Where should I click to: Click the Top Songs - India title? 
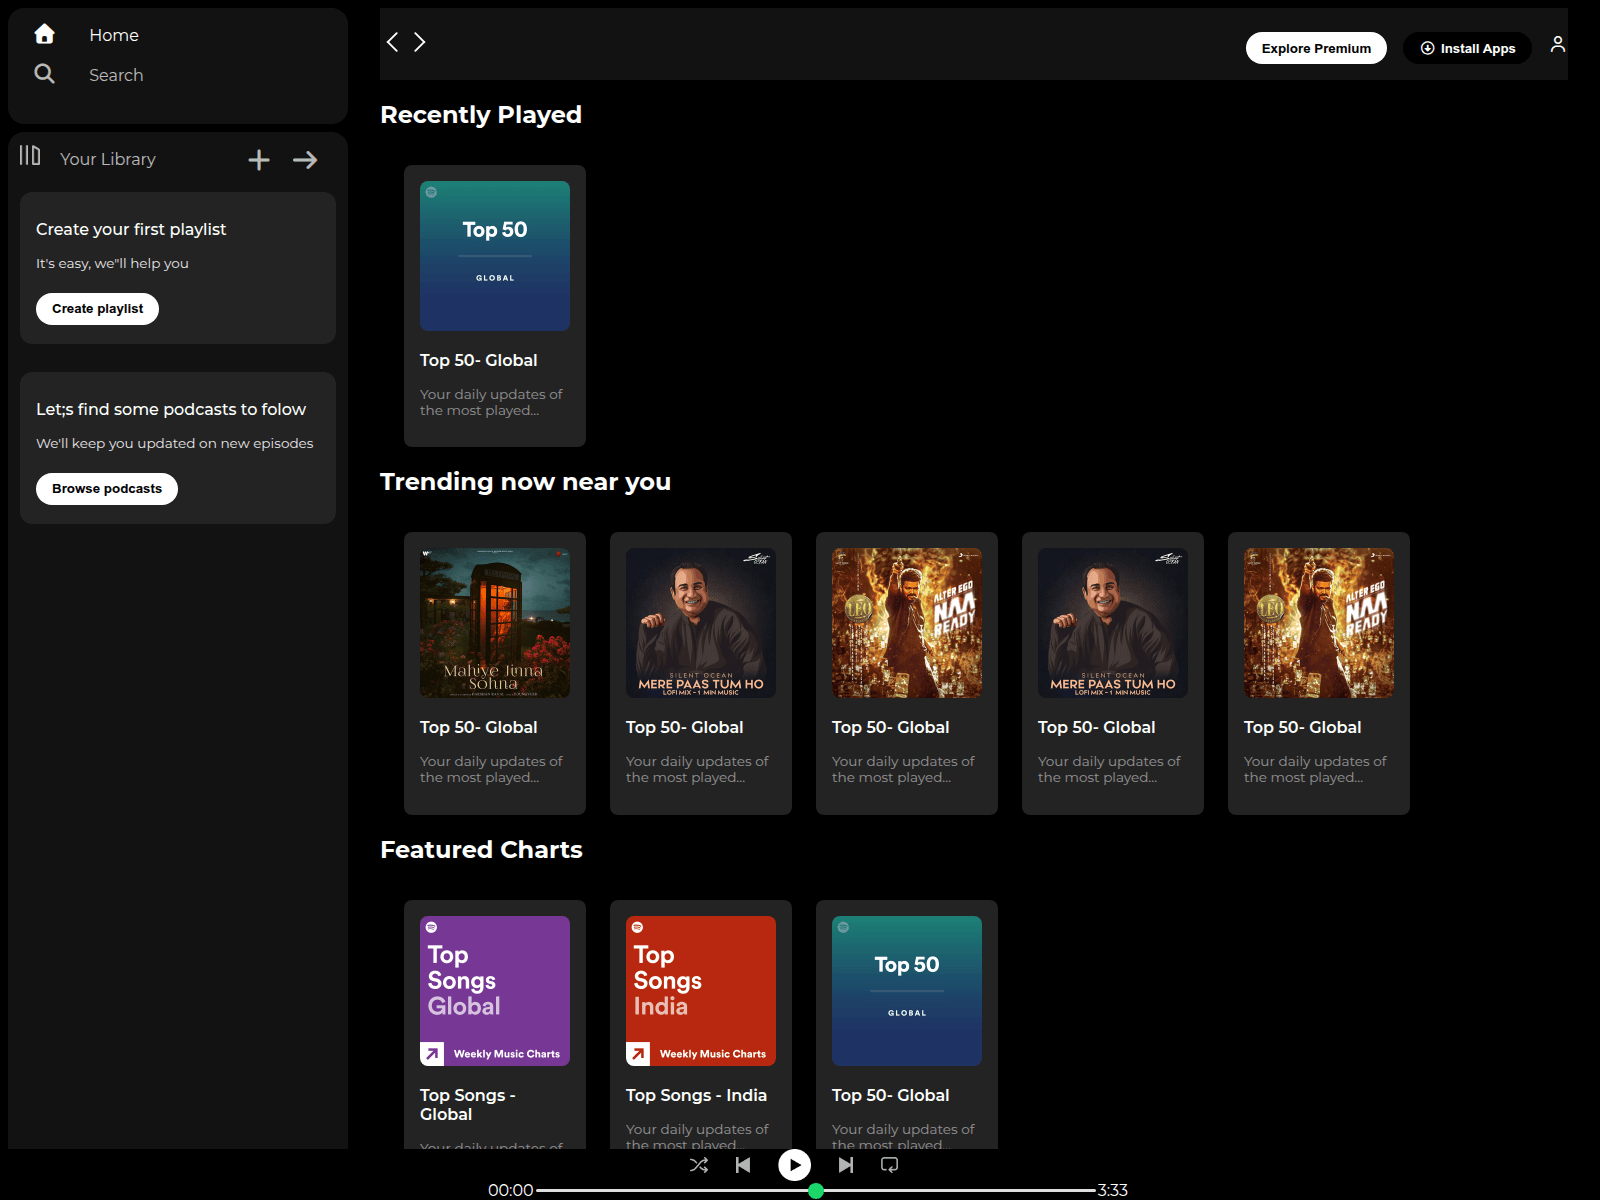coord(696,1095)
